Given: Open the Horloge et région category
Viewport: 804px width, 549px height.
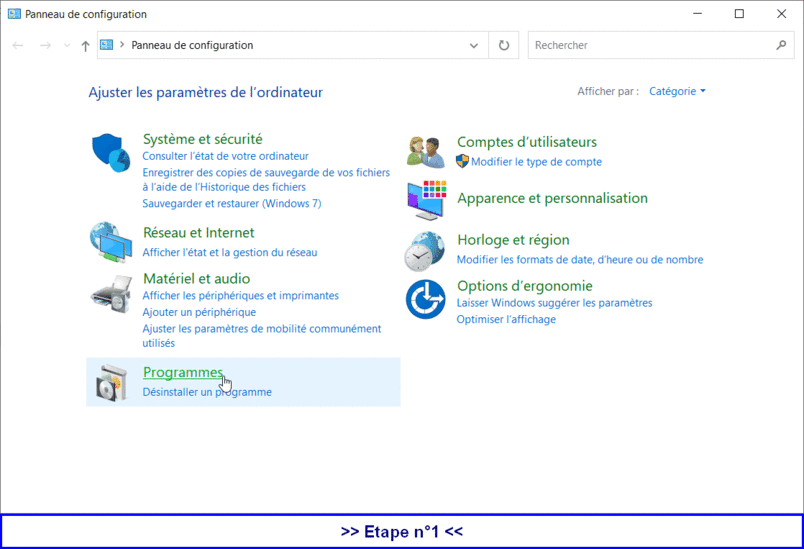Looking at the screenshot, I should (x=513, y=240).
